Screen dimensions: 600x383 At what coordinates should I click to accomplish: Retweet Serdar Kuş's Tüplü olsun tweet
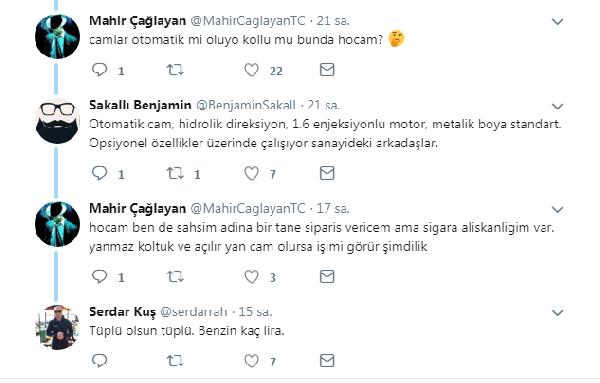click(175, 360)
